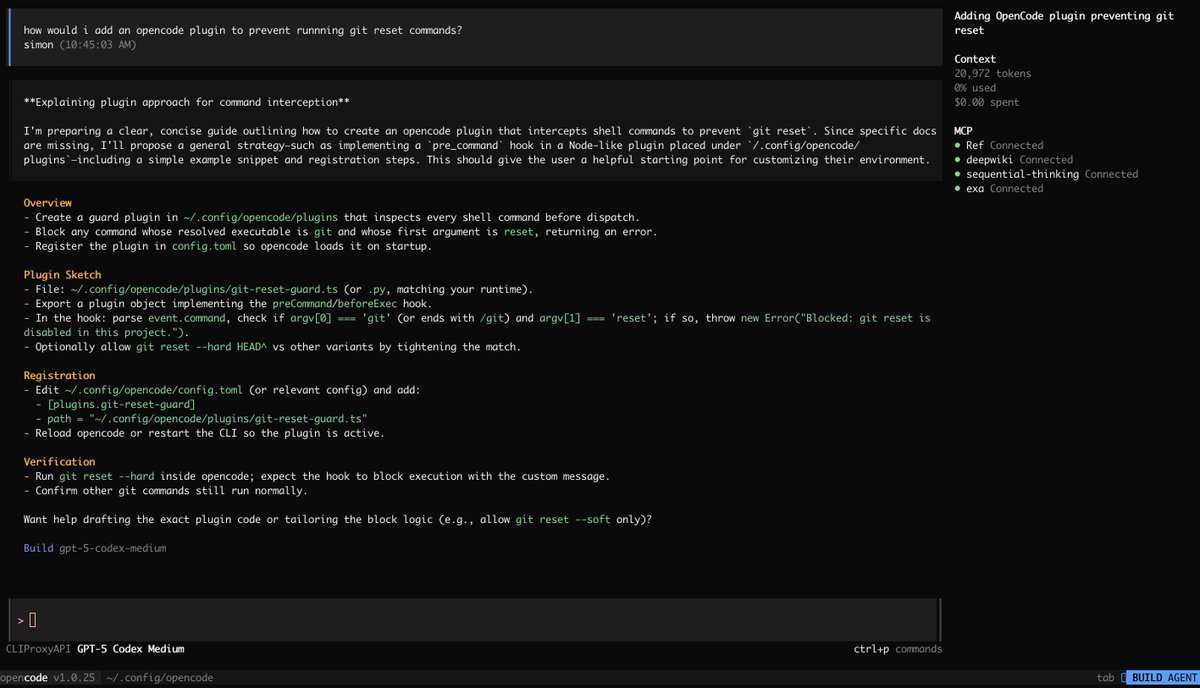
Task: Click the Explaining plugin approach reasoning heading
Action: click(187, 102)
